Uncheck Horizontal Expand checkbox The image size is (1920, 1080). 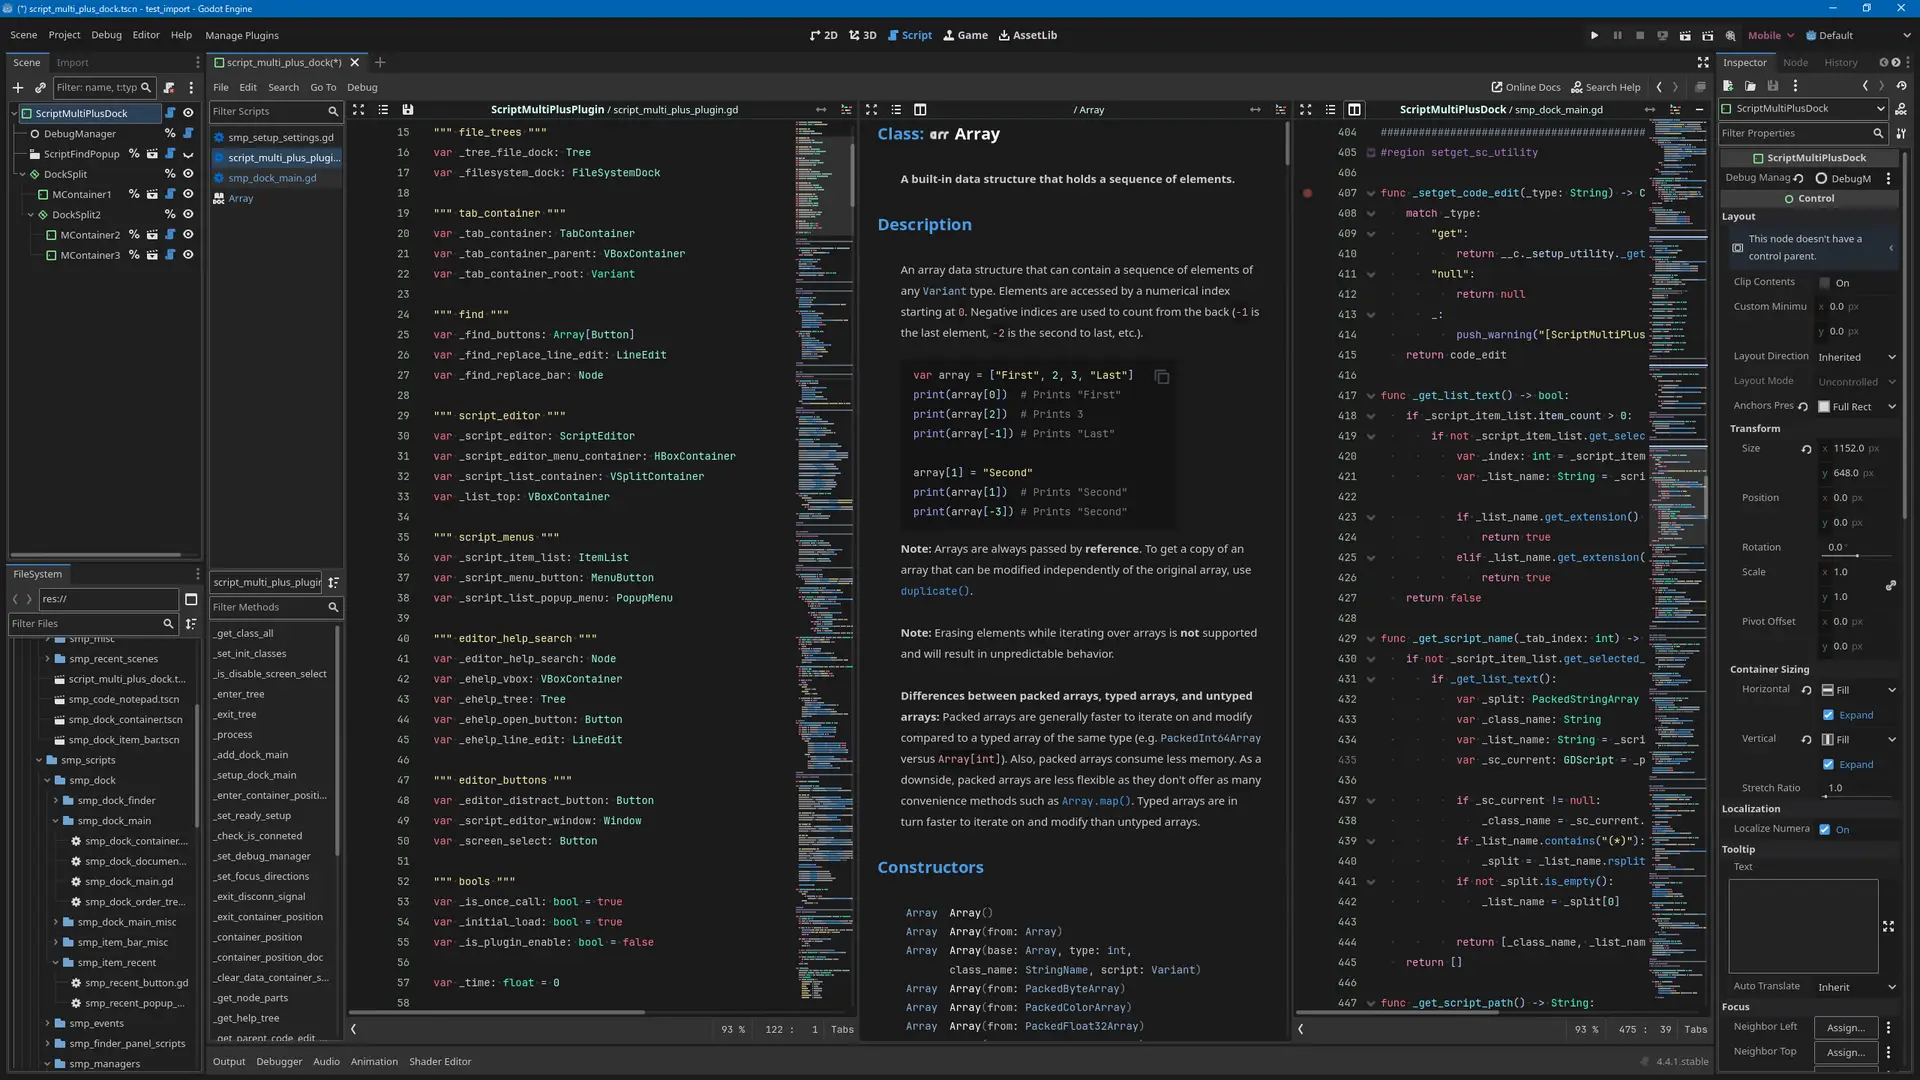[1829, 715]
